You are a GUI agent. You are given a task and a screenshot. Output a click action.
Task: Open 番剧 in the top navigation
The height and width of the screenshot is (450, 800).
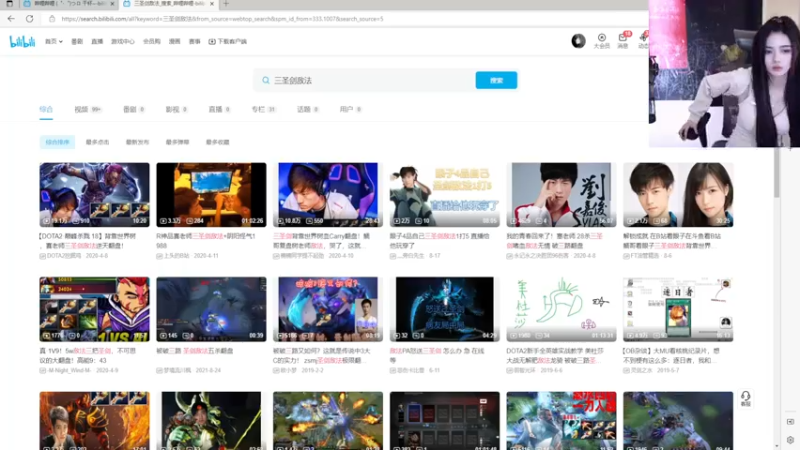[77, 41]
